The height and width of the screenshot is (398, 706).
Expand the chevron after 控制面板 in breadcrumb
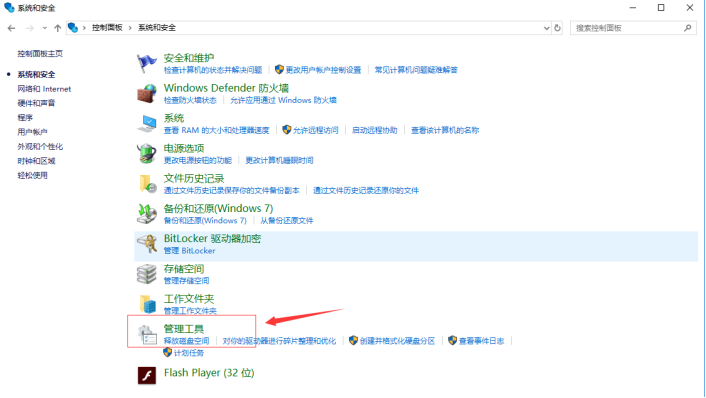click(130, 28)
